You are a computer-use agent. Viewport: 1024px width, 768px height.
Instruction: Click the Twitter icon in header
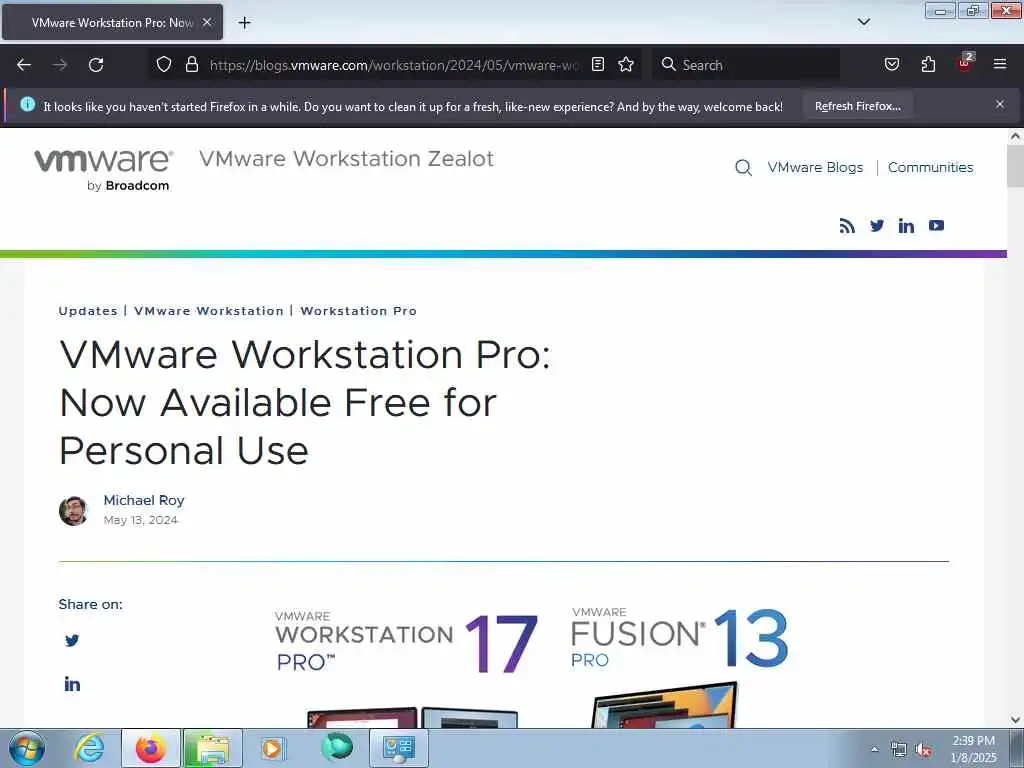(877, 225)
